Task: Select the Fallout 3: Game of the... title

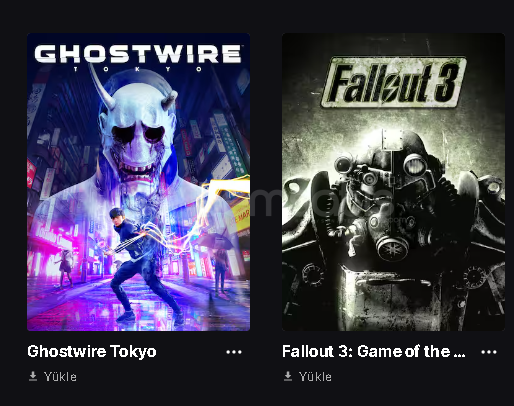Action: (374, 351)
